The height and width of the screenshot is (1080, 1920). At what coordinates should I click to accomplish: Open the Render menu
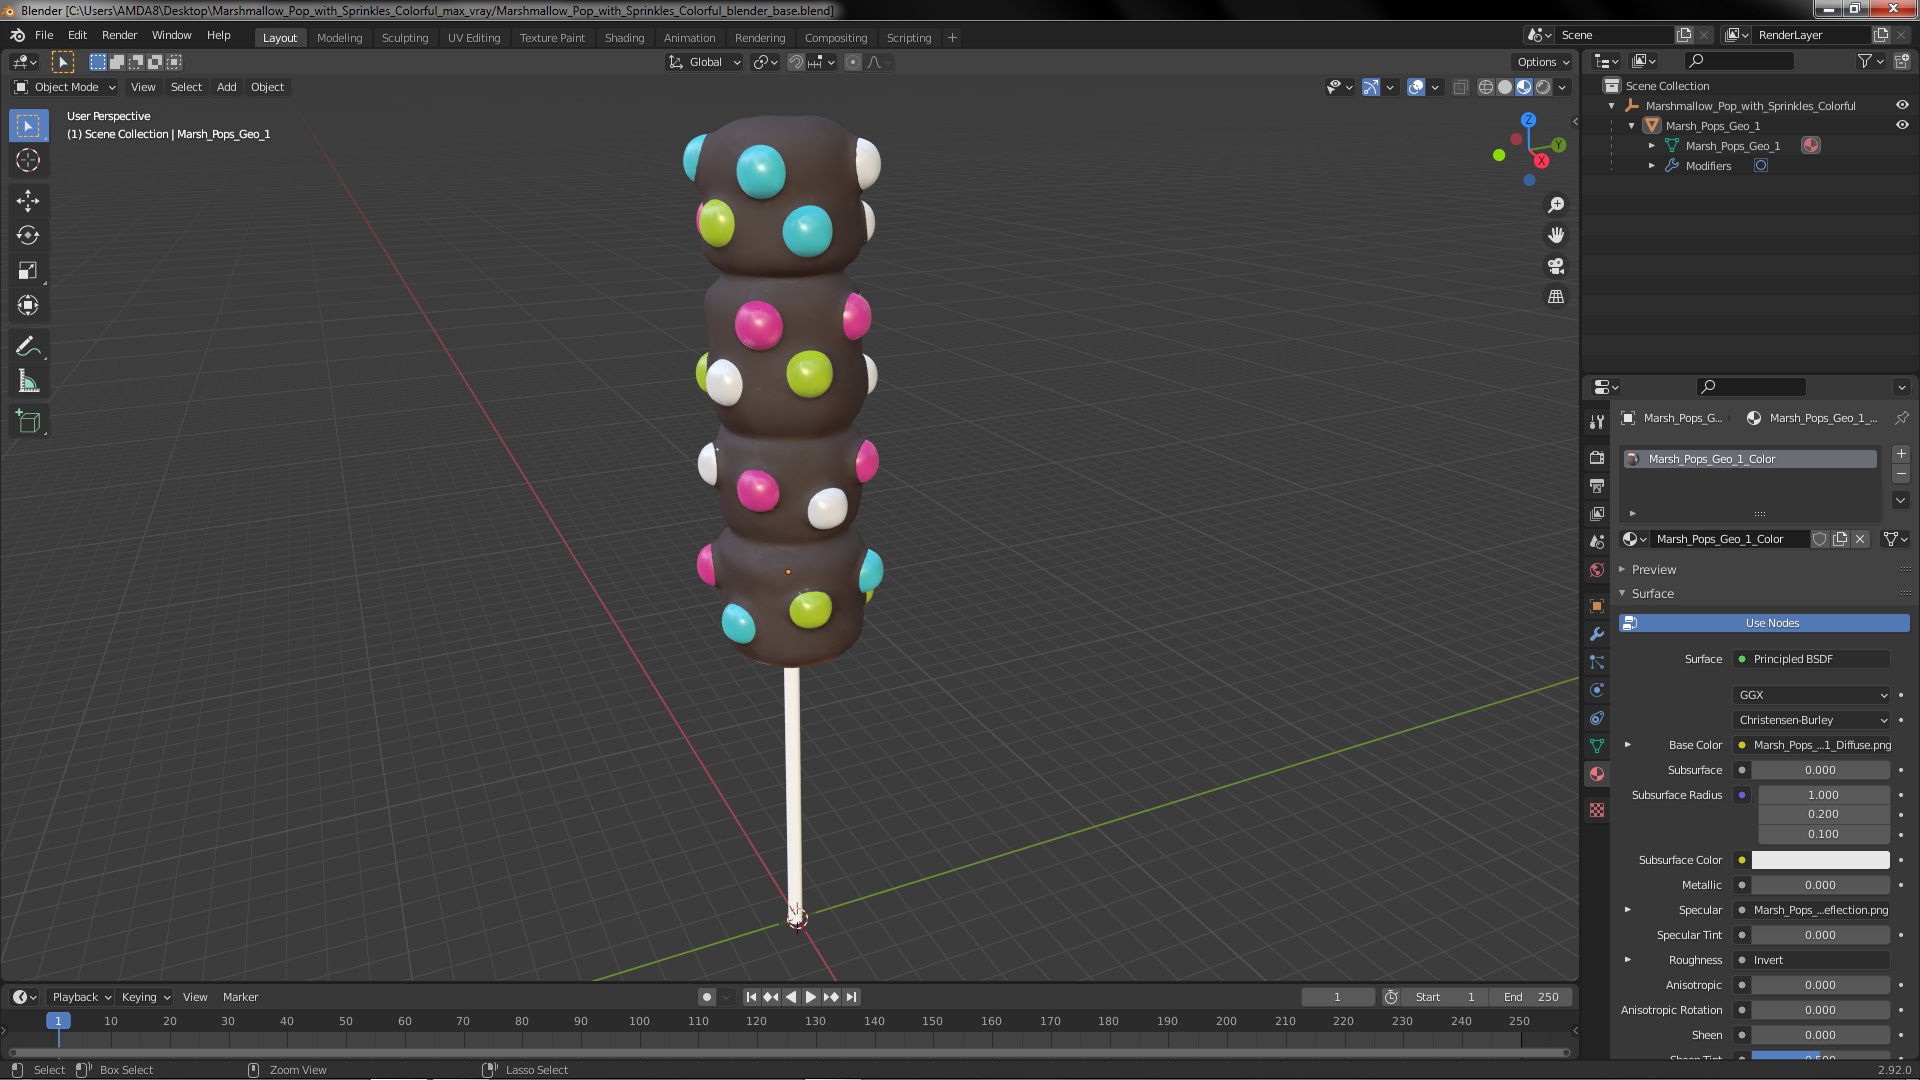(x=119, y=35)
